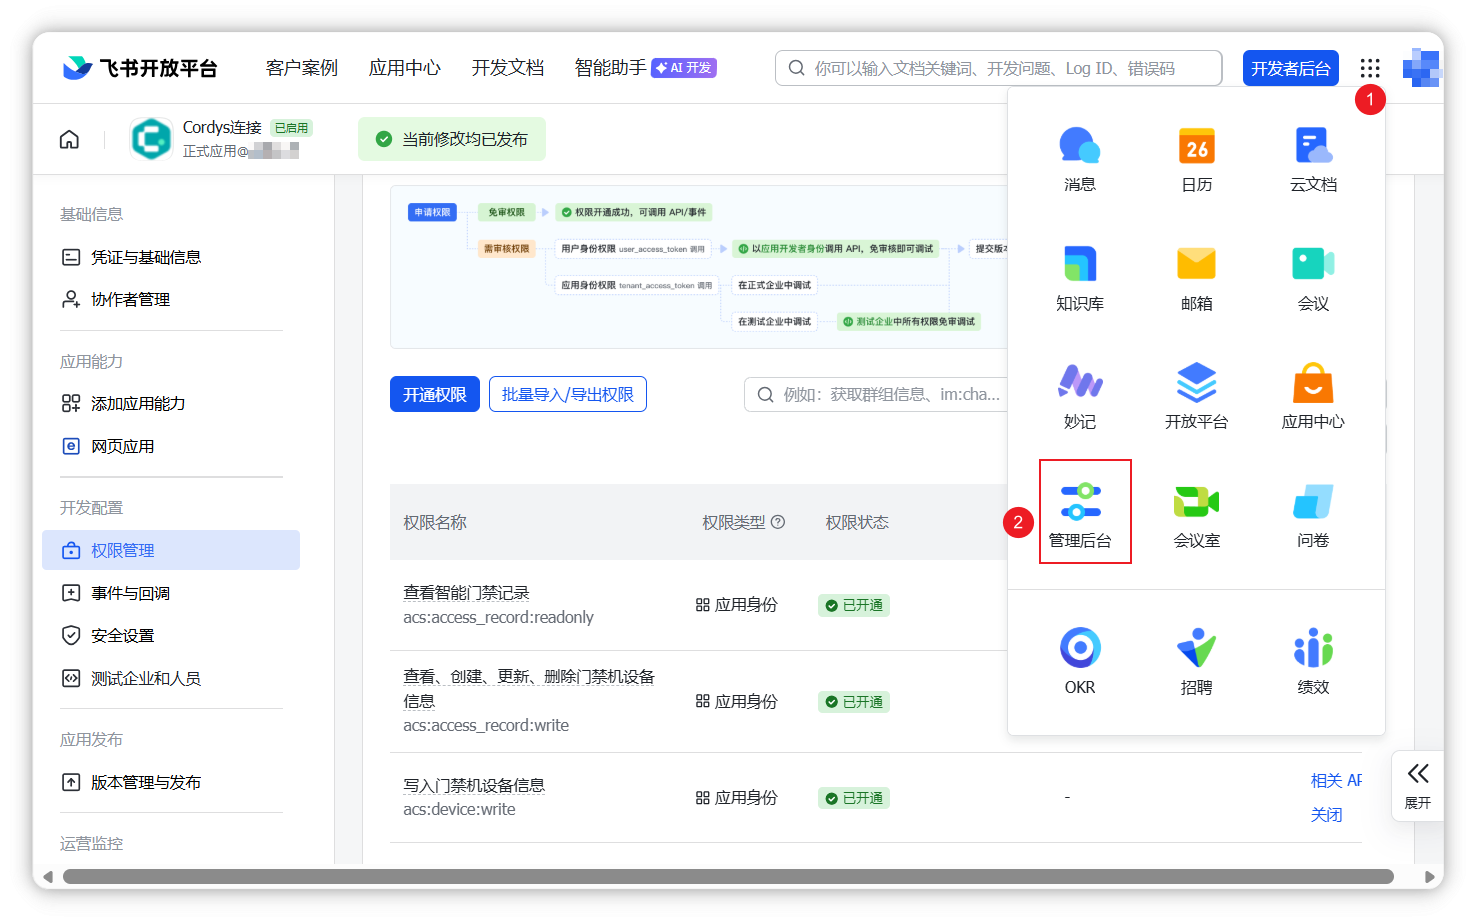Click the 已开通 status for acs:device:write
This screenshot has width=1476, height=922.
click(x=854, y=798)
